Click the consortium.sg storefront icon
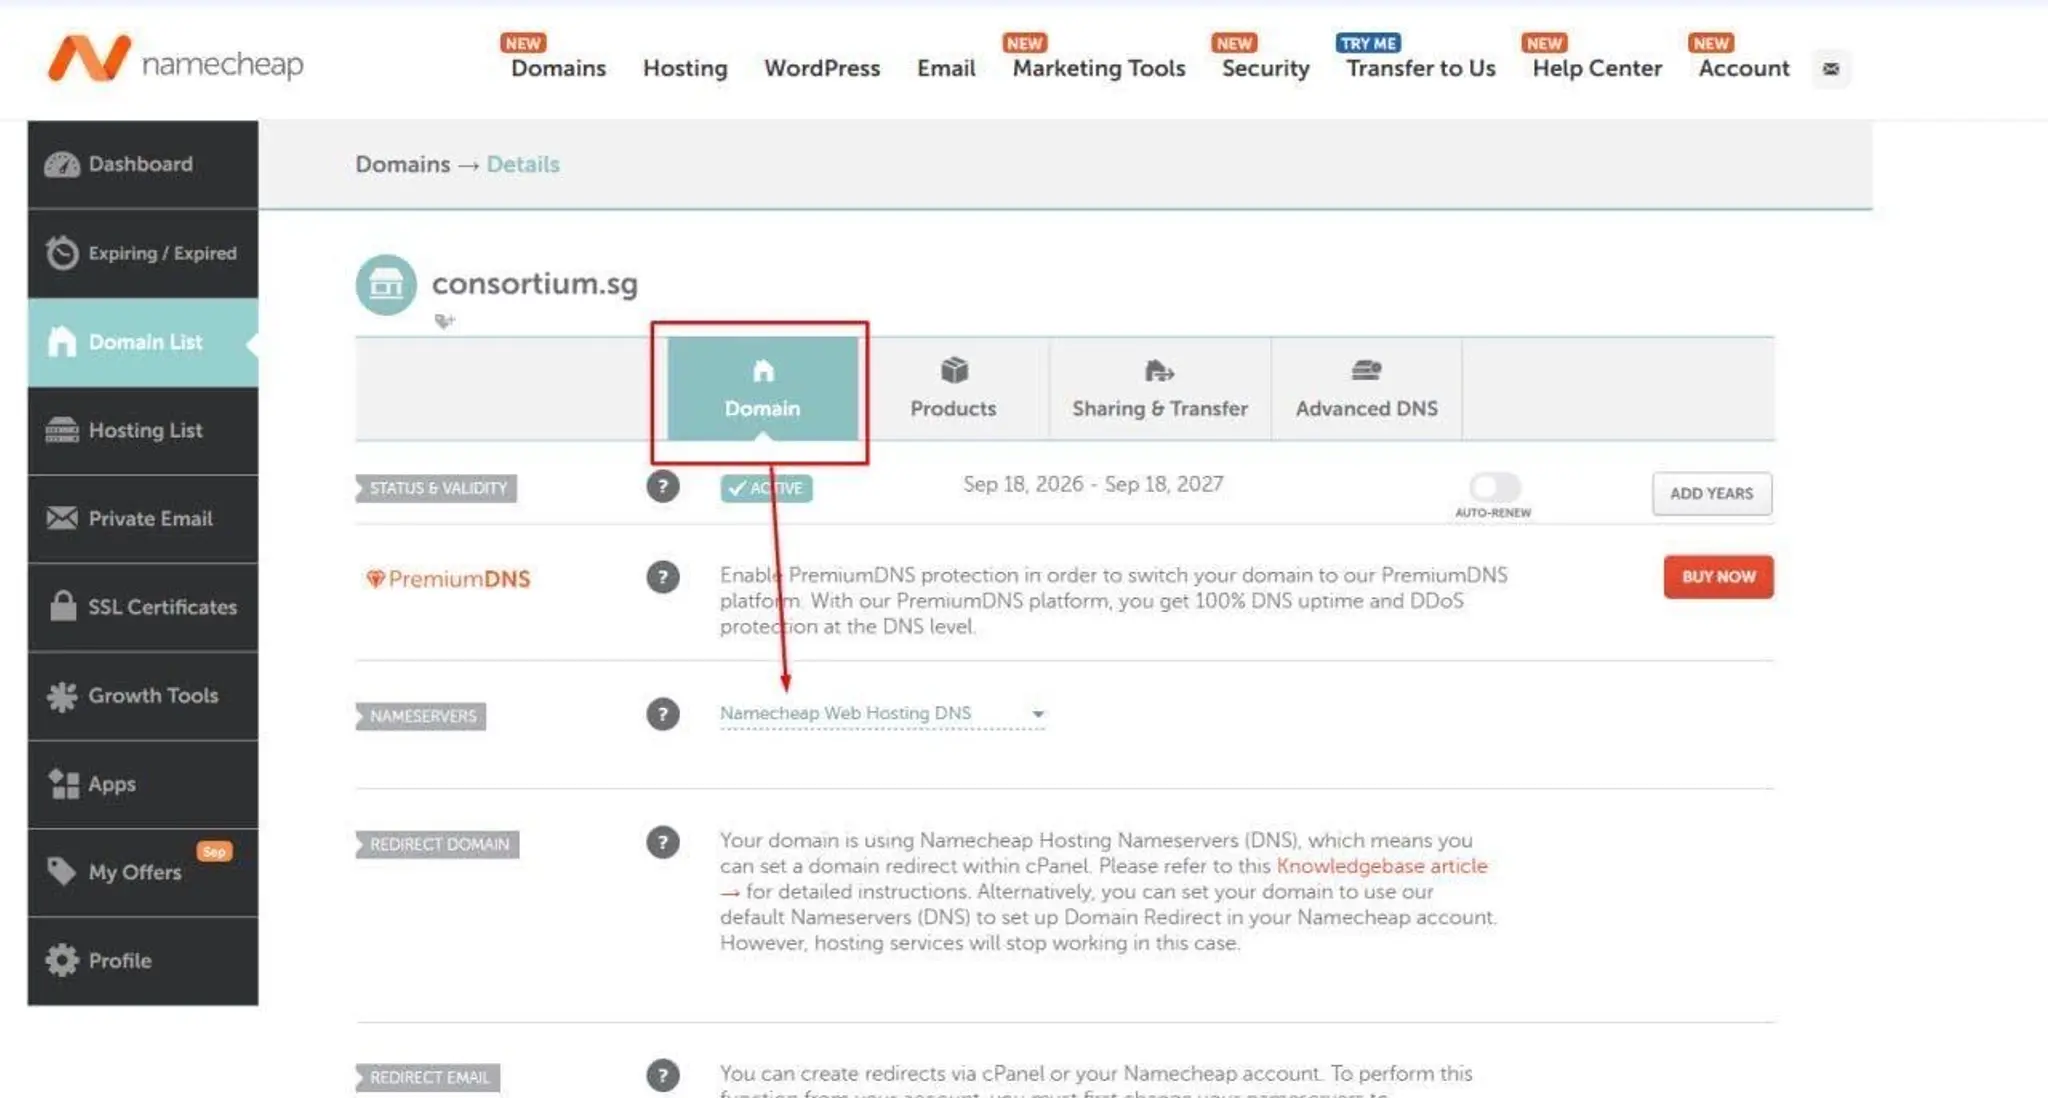The height and width of the screenshot is (1098, 2048). point(386,285)
